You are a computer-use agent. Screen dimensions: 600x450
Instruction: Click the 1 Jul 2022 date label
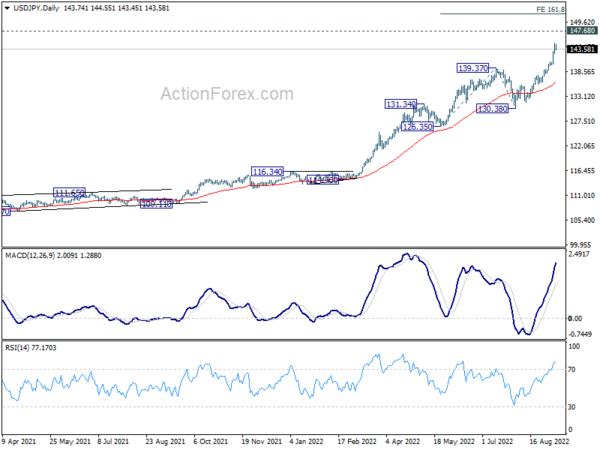[x=497, y=441]
